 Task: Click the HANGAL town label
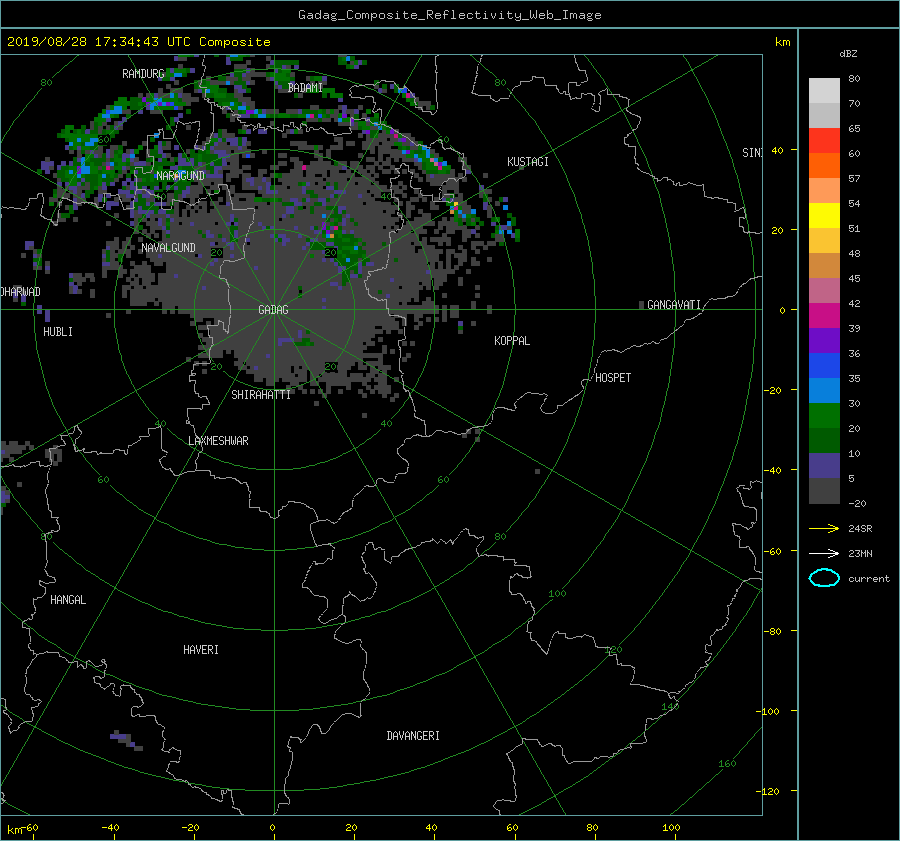coord(68,600)
